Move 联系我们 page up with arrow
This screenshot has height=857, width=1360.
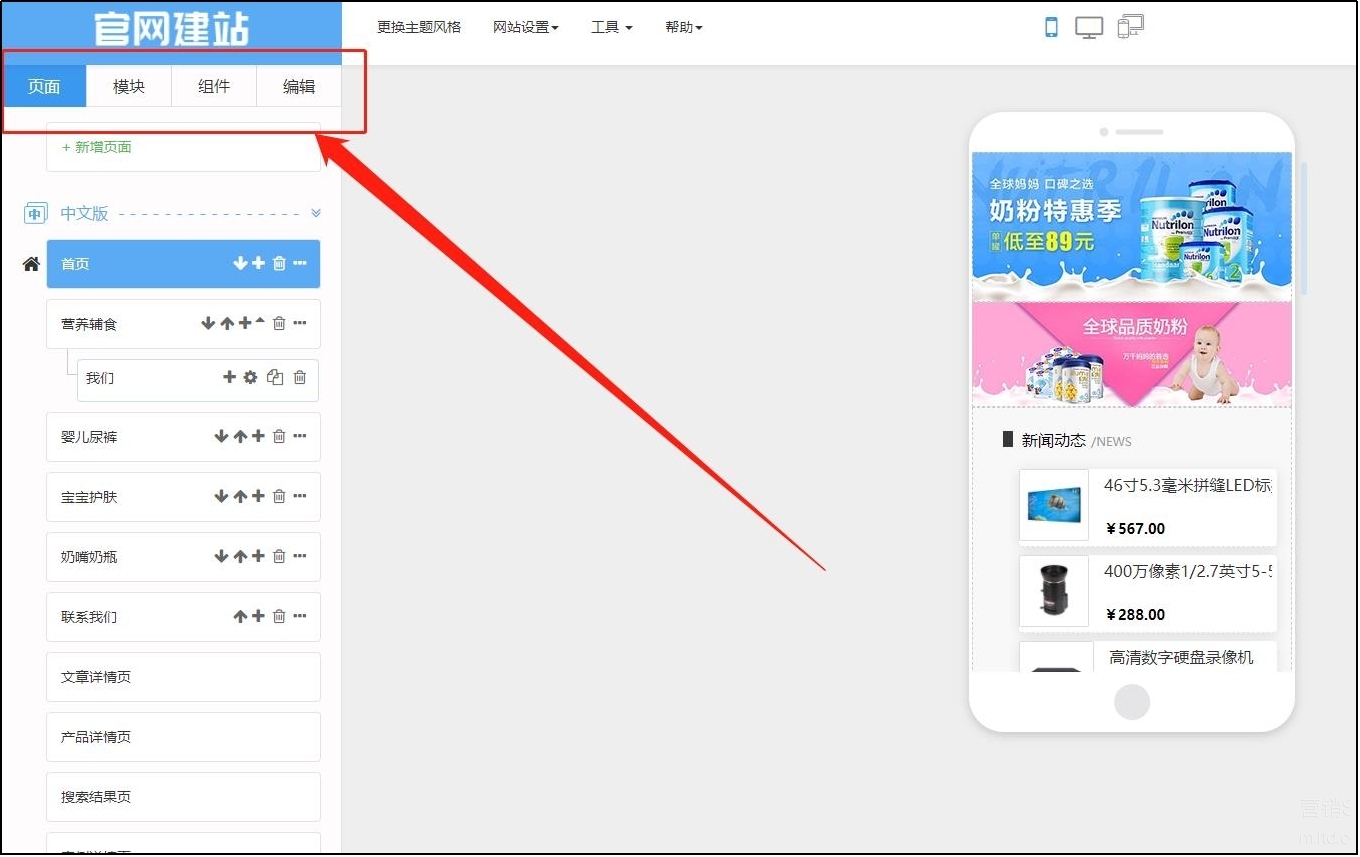click(x=240, y=617)
